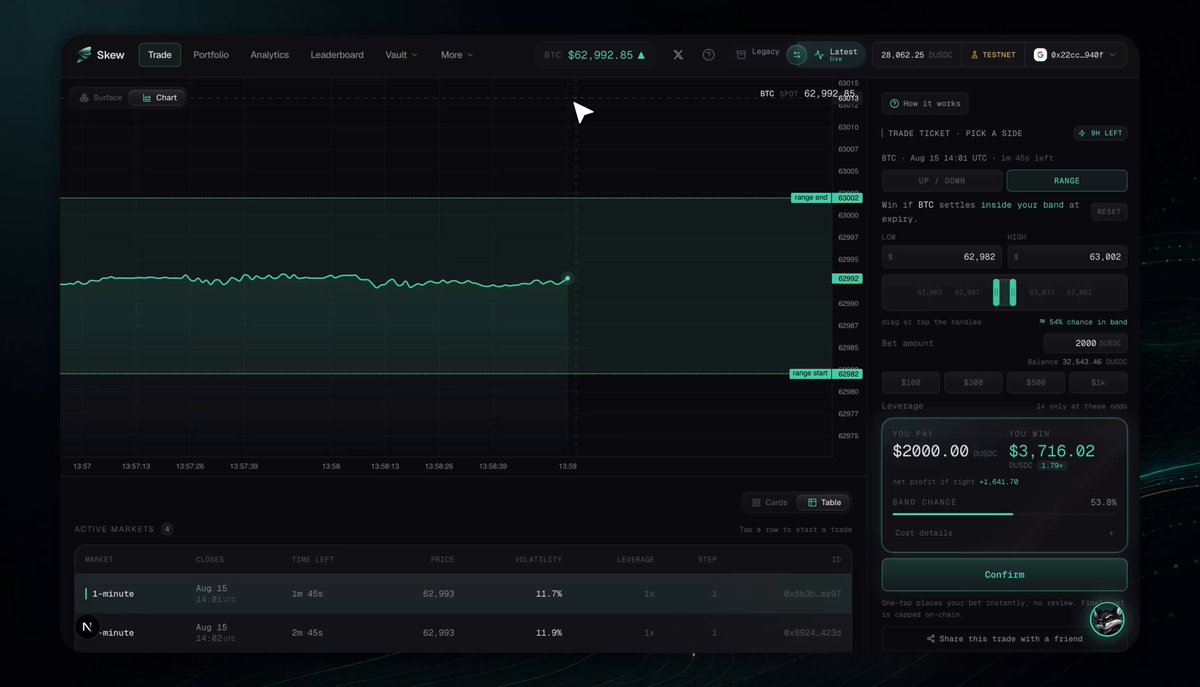Click the left handle of range slider
The width and height of the screenshot is (1200, 687).
click(996, 293)
